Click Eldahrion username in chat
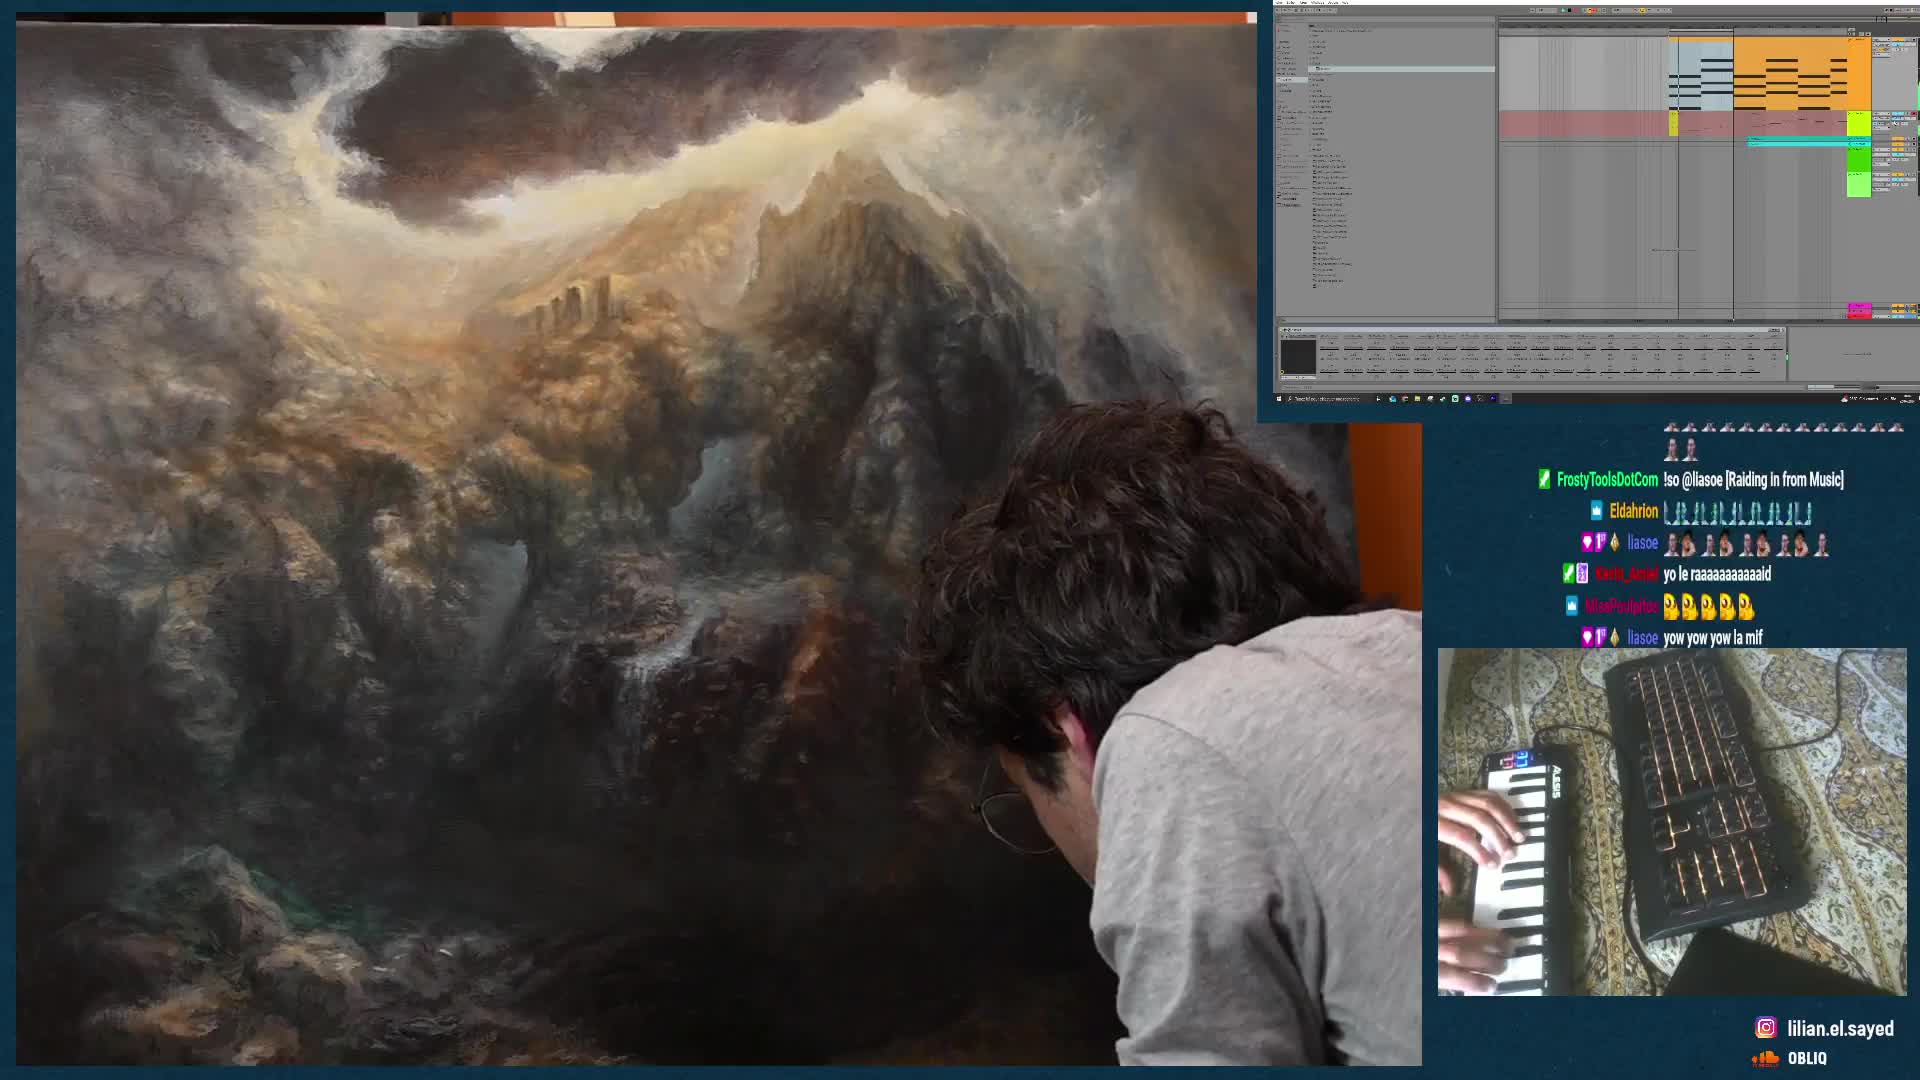The height and width of the screenshot is (1080, 1920). (x=1633, y=511)
